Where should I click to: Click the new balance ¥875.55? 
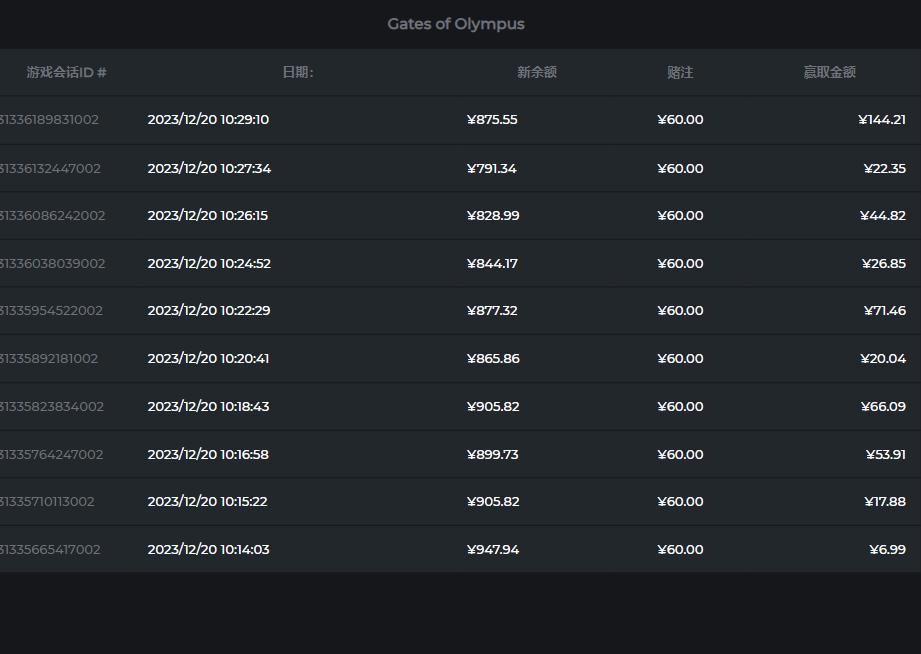point(492,120)
